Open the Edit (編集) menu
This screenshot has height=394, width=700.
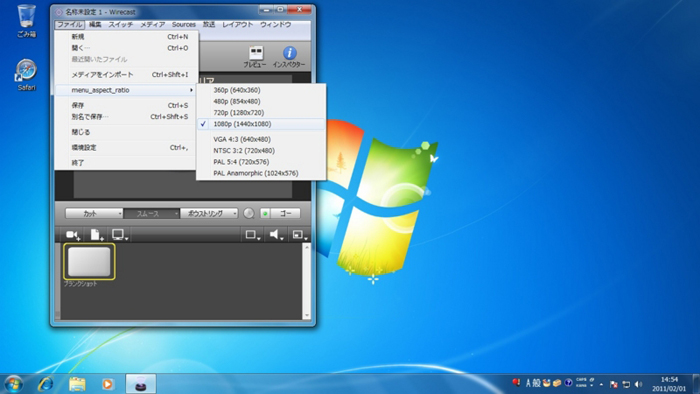95,25
